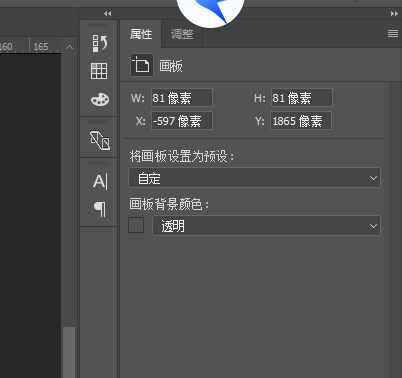The image size is (402, 378).
Task: Switch to the 属性 tab
Action: pos(141,34)
